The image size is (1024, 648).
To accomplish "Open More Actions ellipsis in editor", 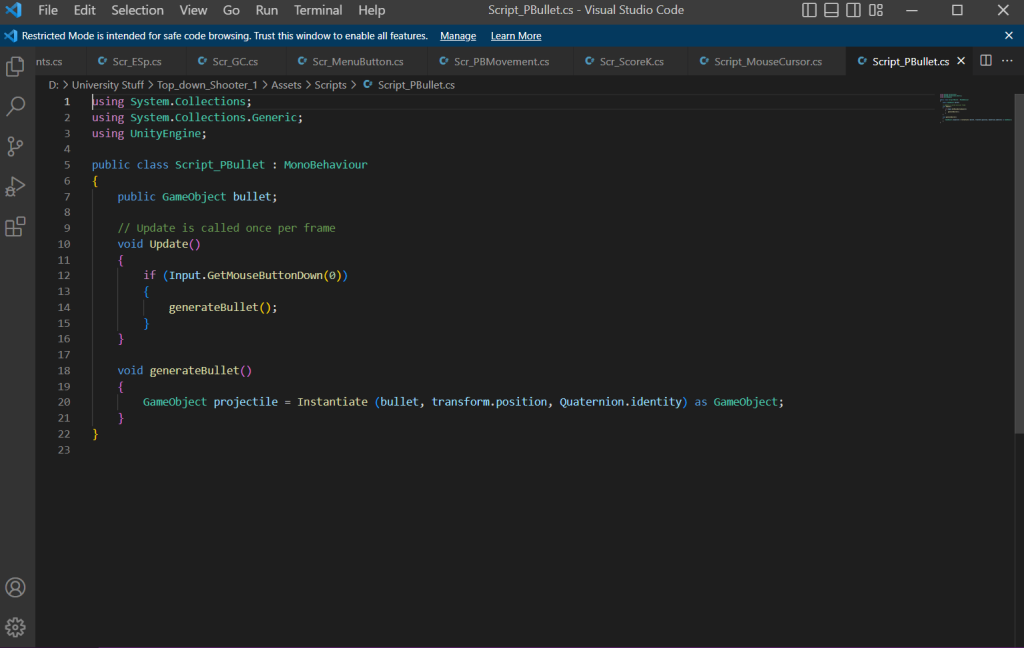I will [1007, 61].
